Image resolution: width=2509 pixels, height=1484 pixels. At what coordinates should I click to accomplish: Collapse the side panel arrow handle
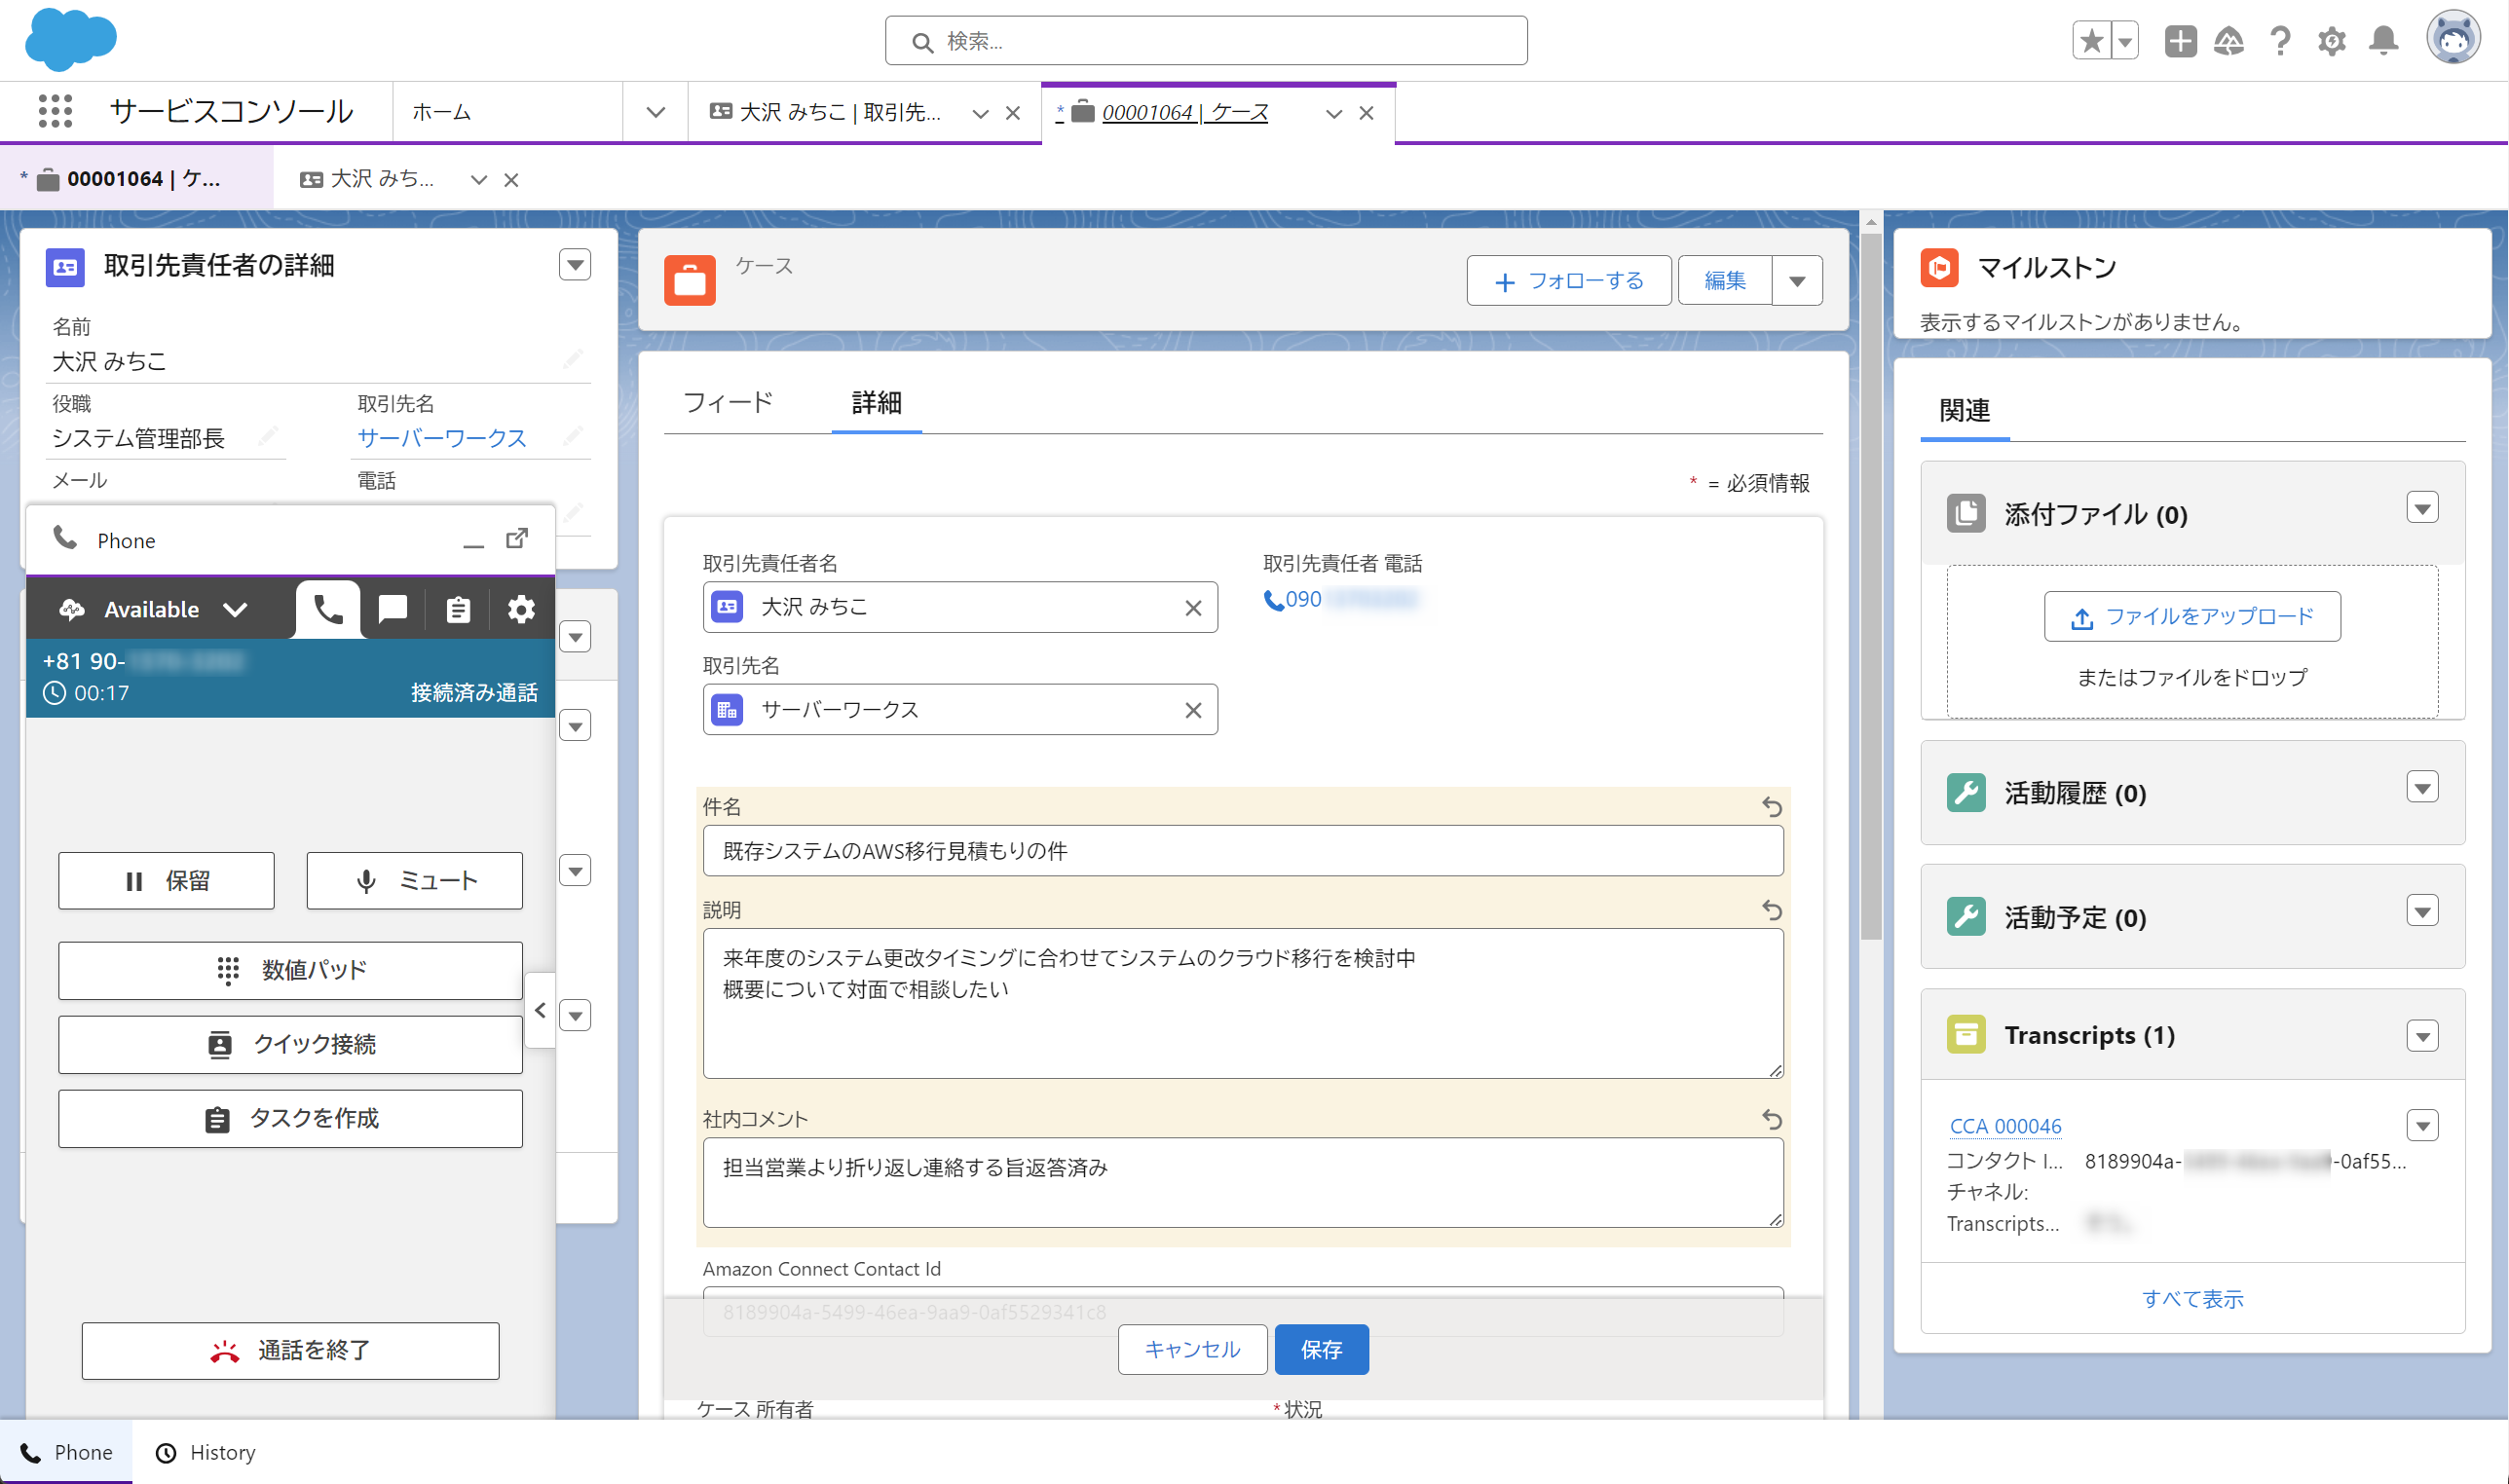[541, 1010]
